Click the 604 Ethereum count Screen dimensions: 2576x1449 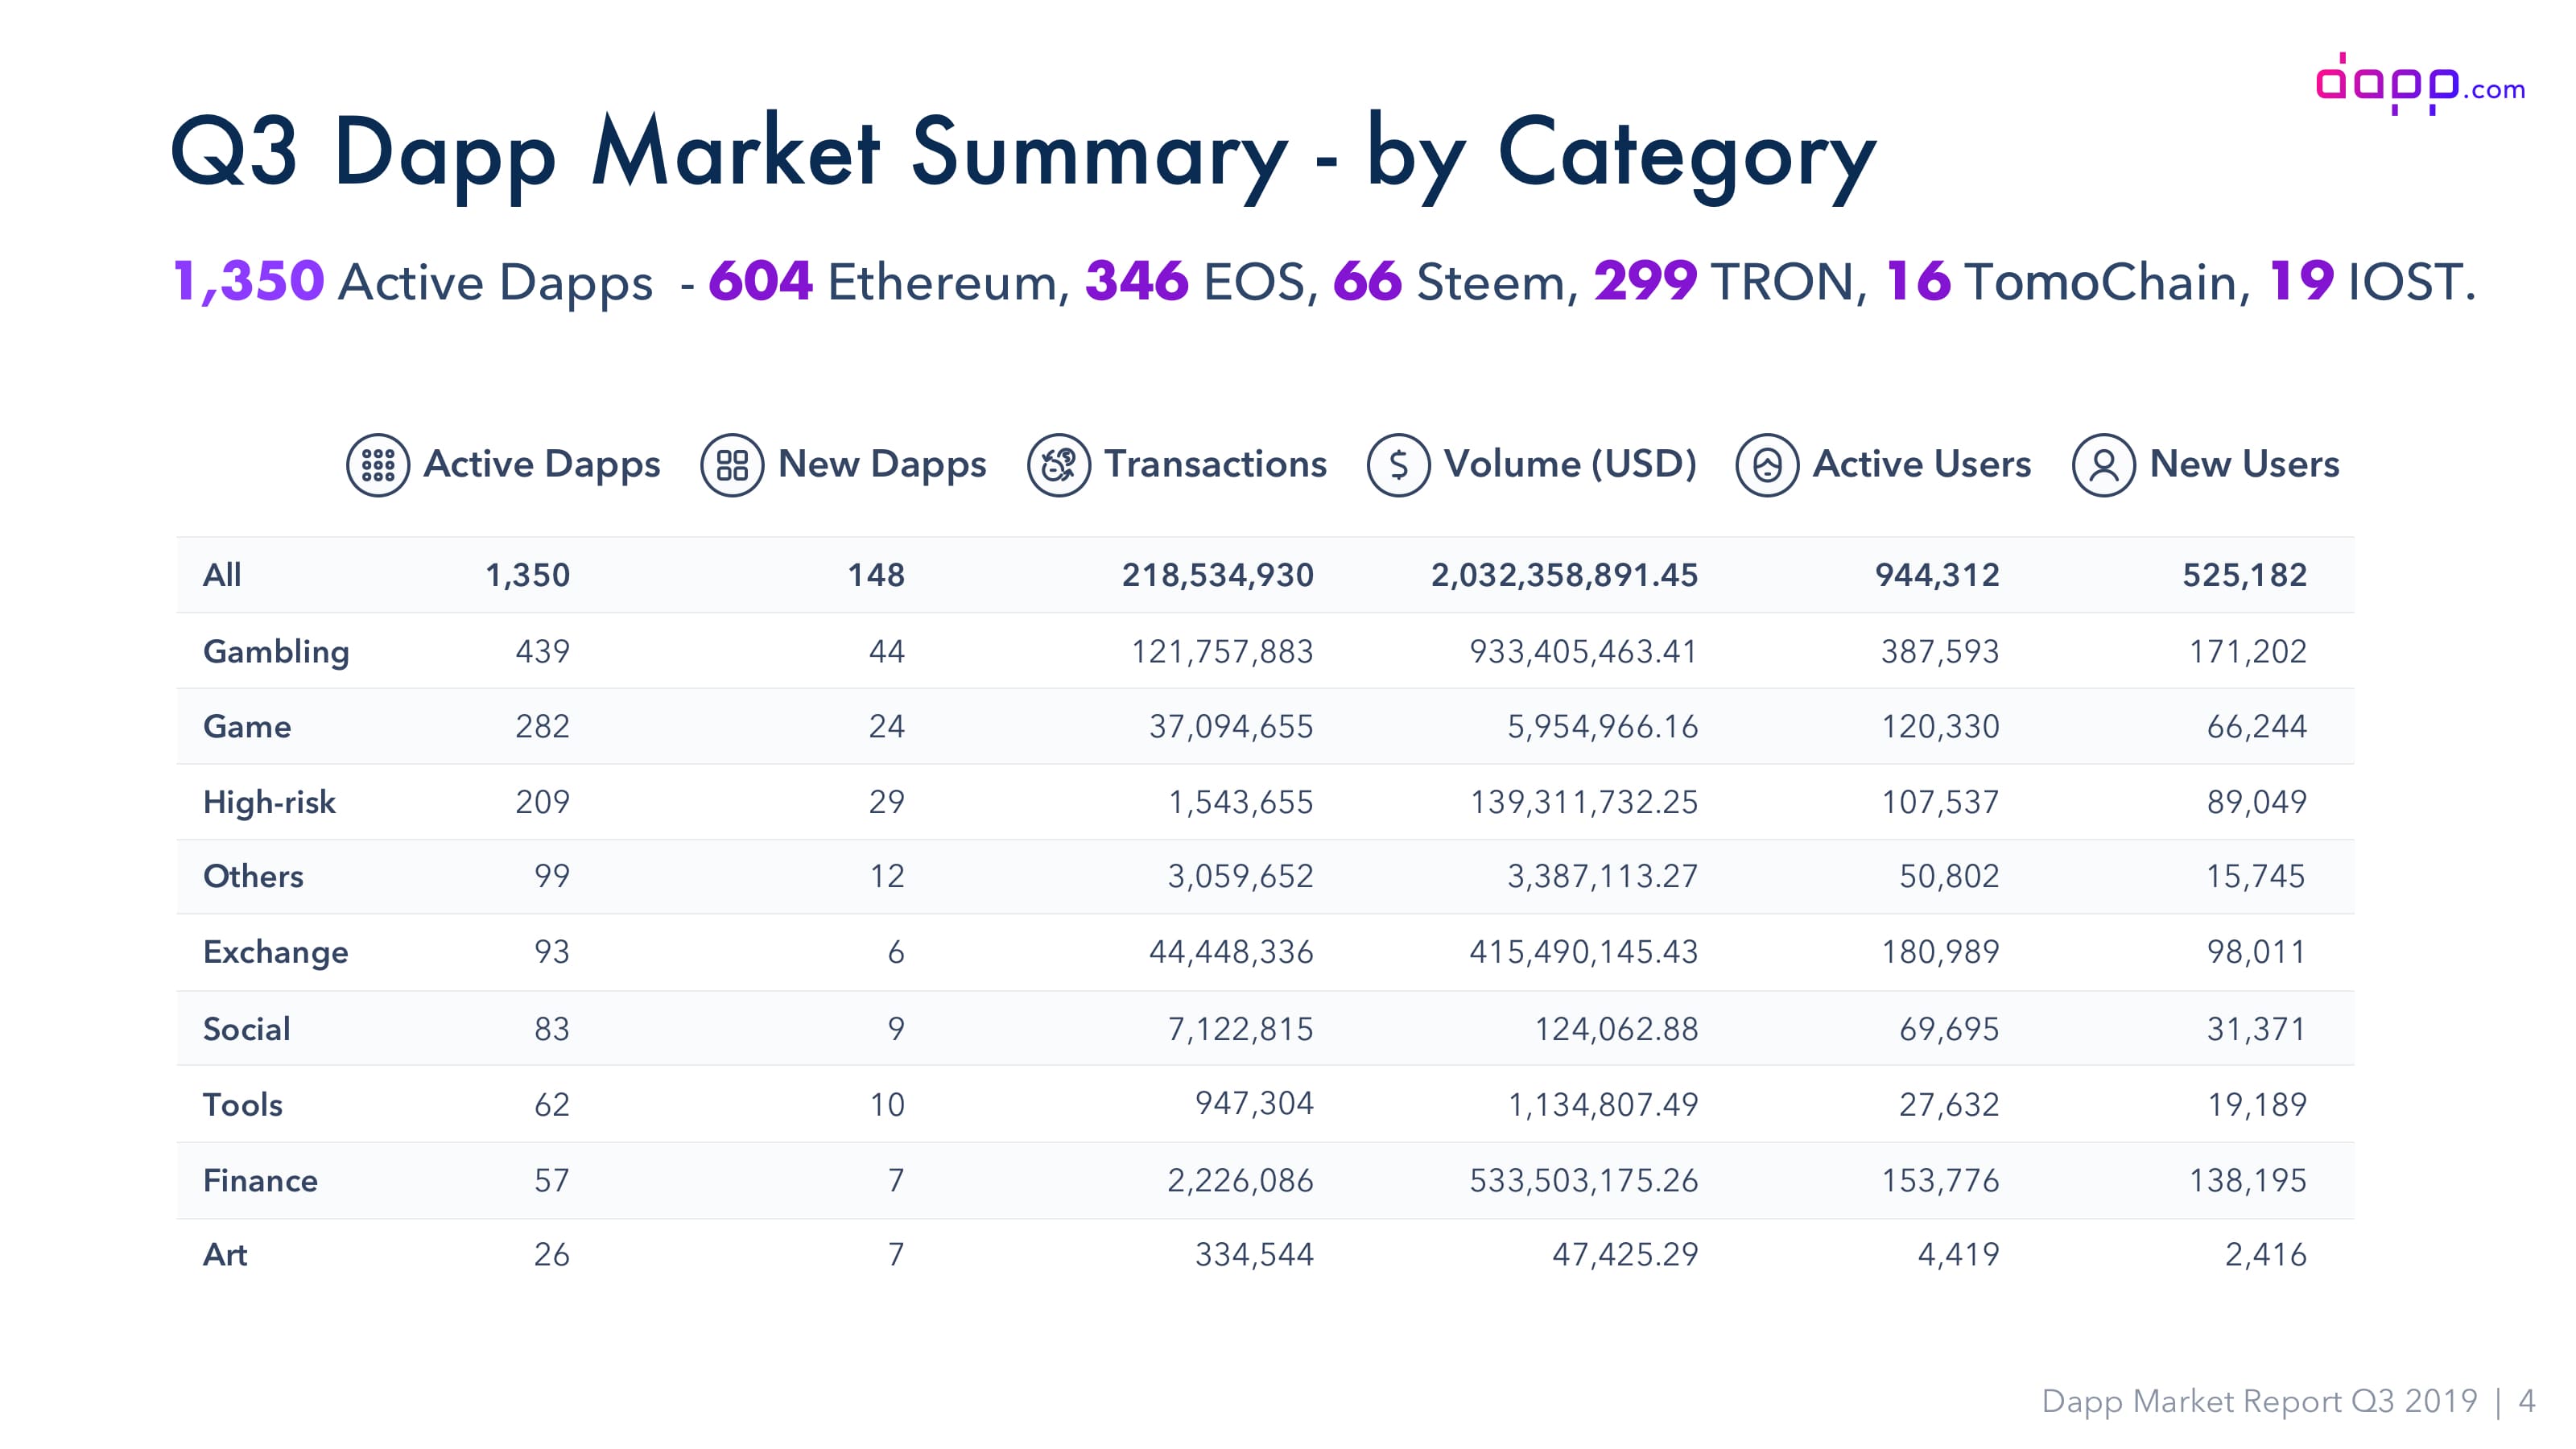(x=760, y=281)
